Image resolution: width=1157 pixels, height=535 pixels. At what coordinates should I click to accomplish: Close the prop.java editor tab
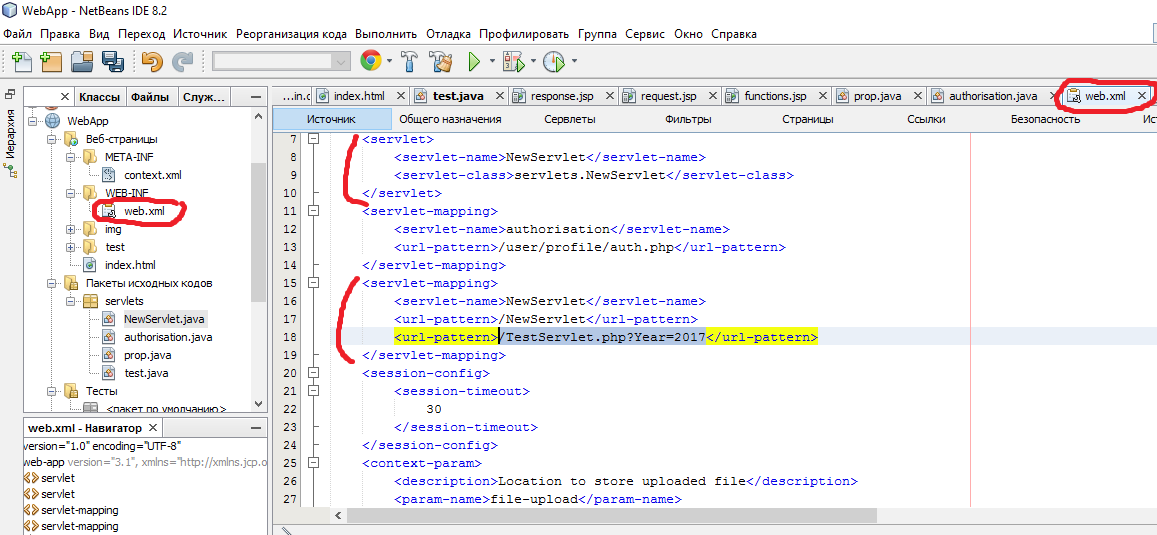(917, 96)
